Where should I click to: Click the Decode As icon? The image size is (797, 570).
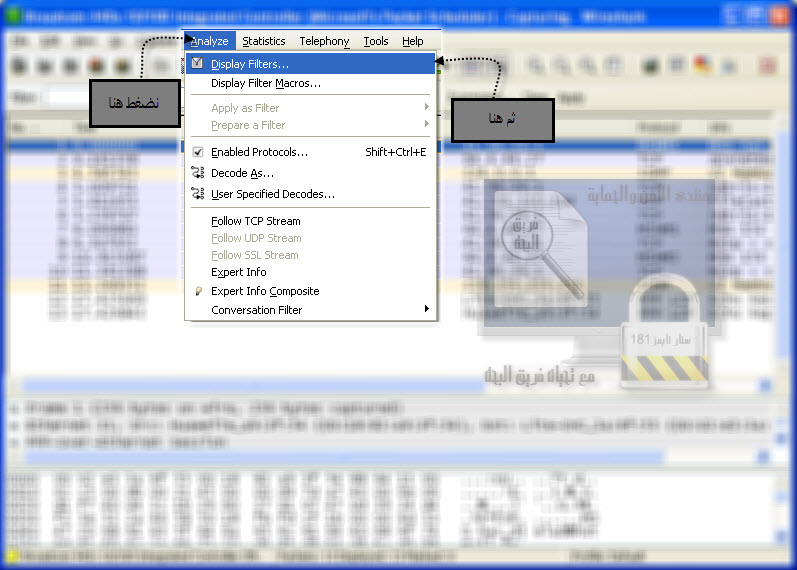point(198,173)
